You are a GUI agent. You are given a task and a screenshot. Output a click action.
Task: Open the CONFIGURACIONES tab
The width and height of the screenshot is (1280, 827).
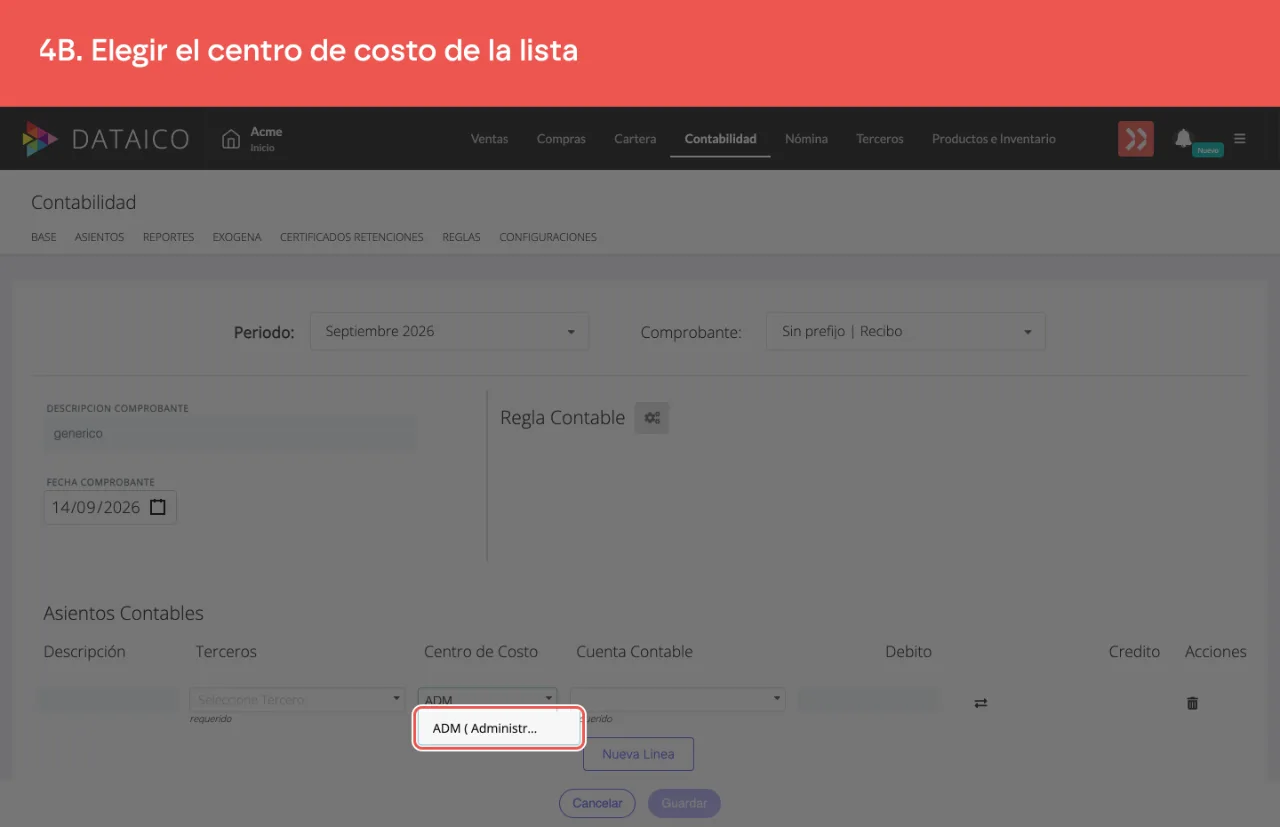[x=548, y=237]
